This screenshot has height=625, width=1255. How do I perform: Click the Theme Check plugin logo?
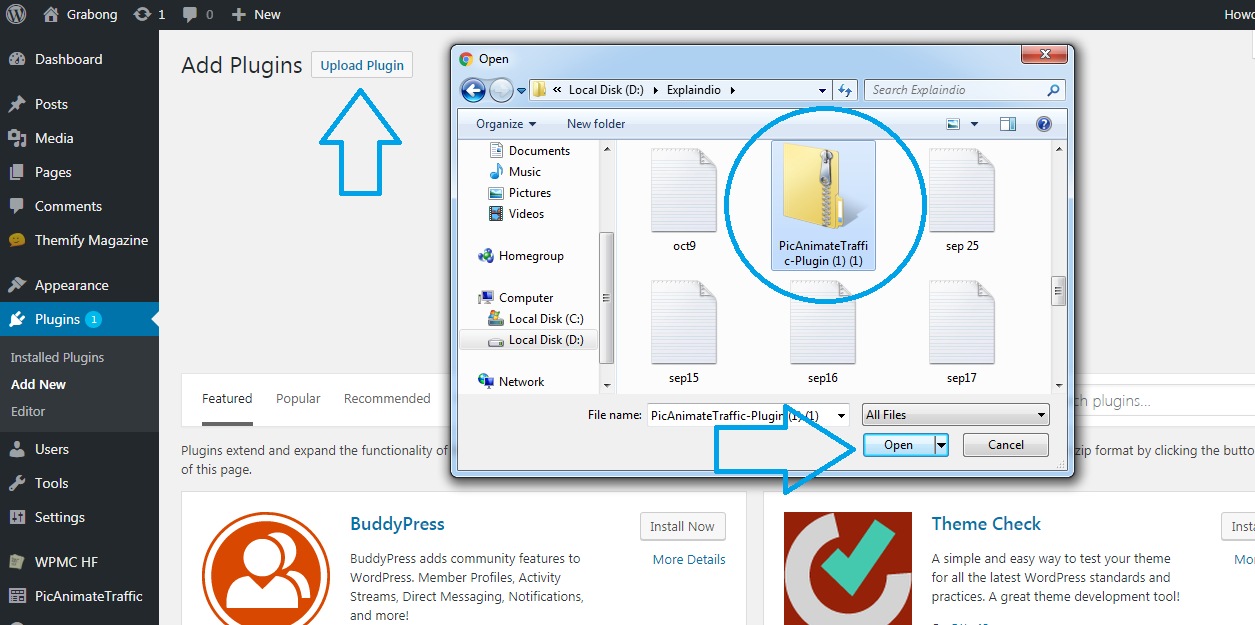[848, 568]
